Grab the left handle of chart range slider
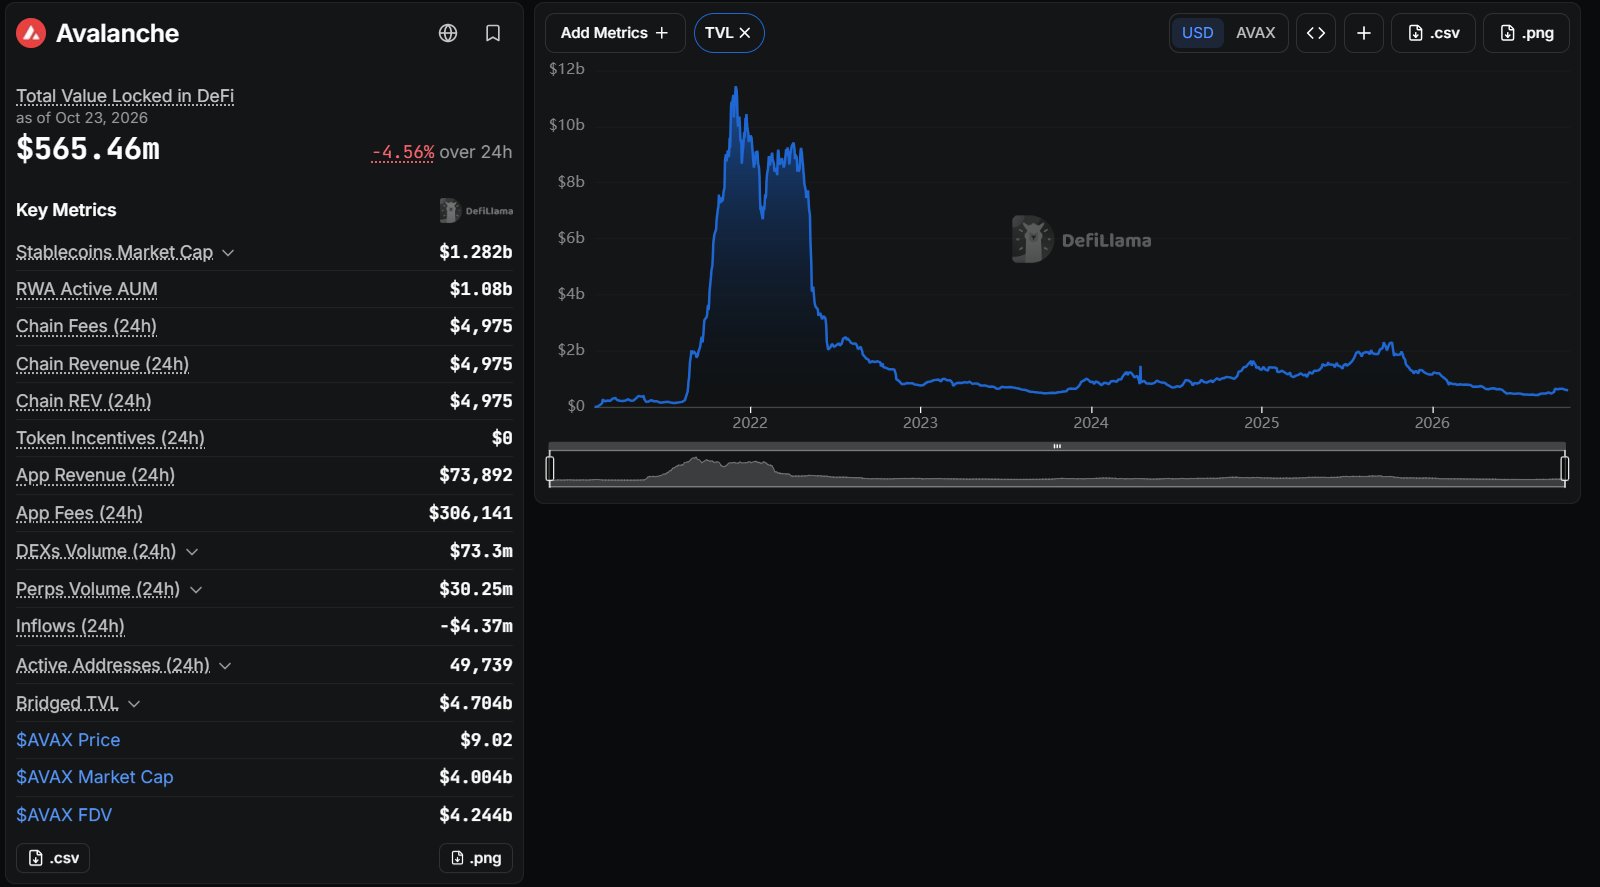The image size is (1600, 887). (x=550, y=467)
